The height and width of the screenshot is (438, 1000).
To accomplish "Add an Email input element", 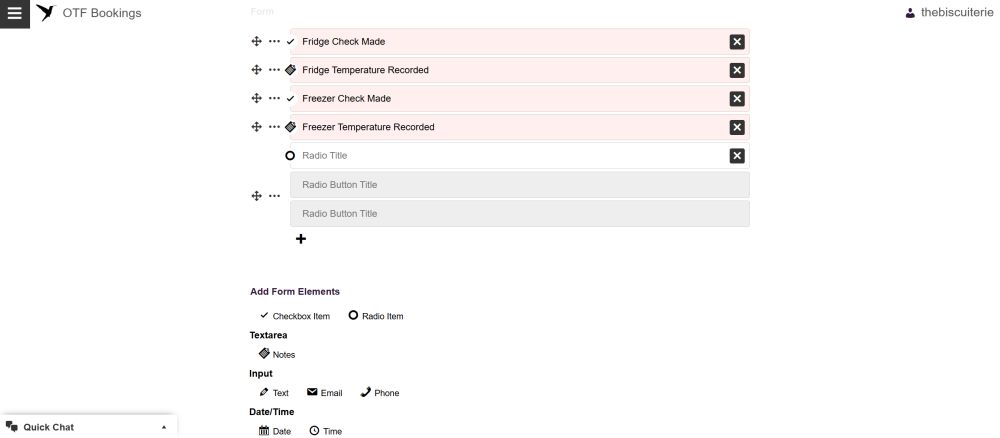I will 325,393.
